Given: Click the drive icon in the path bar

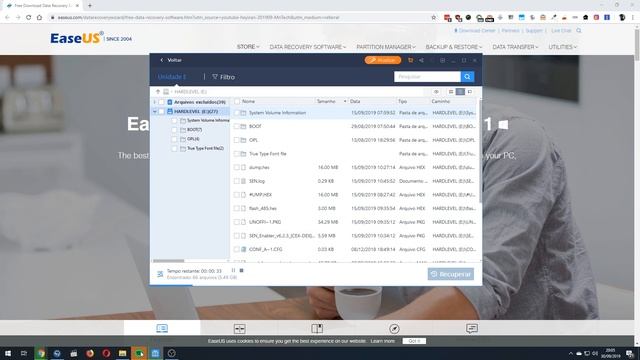Looking at the screenshot, I should click(x=166, y=92).
